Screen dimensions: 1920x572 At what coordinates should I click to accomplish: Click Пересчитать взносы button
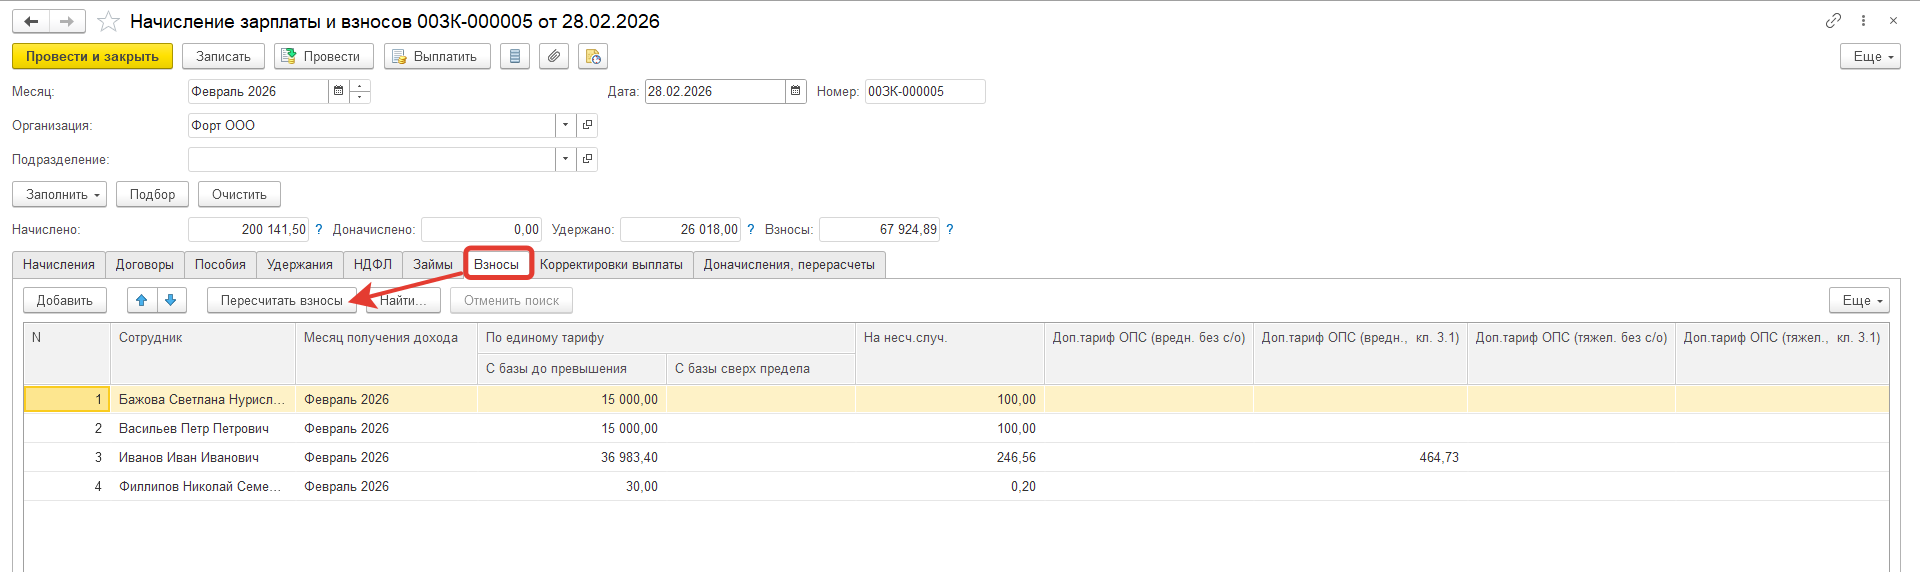pos(281,300)
